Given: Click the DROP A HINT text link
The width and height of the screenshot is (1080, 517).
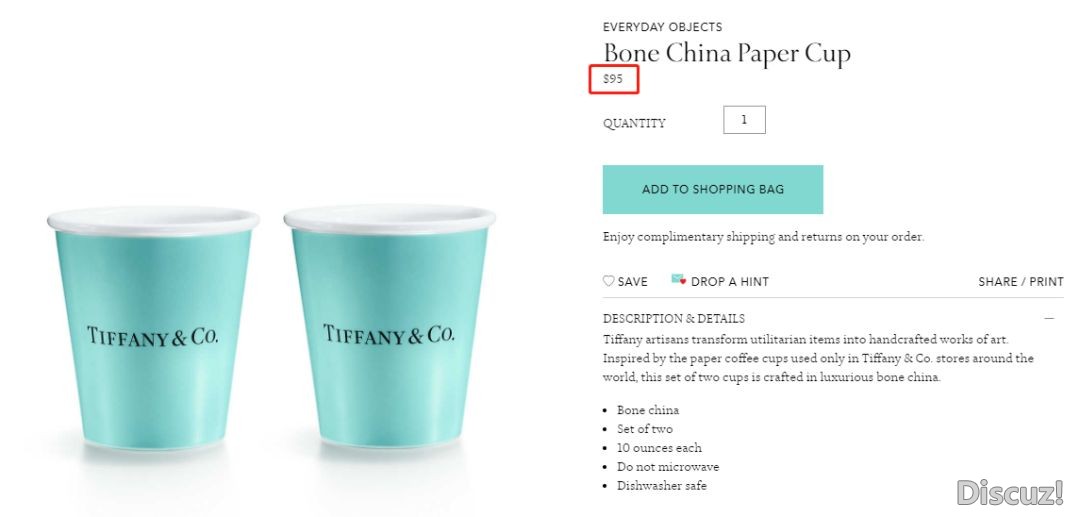Looking at the screenshot, I should pyautogui.click(x=729, y=282).
